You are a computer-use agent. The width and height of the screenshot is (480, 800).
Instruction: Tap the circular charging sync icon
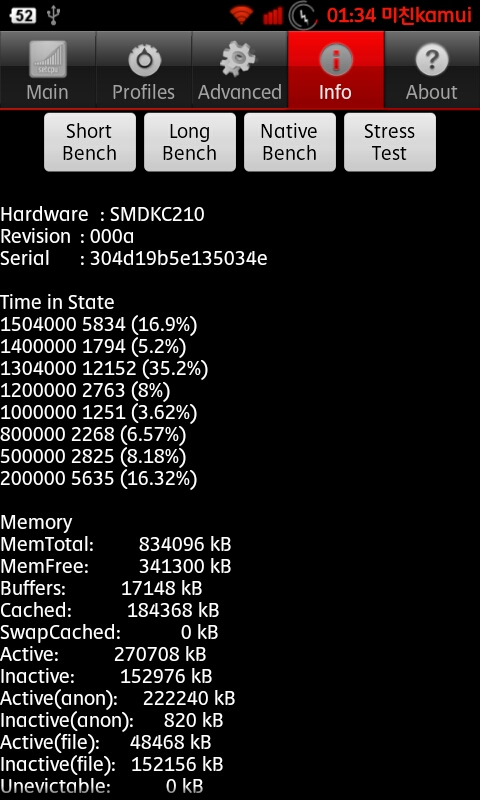(x=304, y=16)
